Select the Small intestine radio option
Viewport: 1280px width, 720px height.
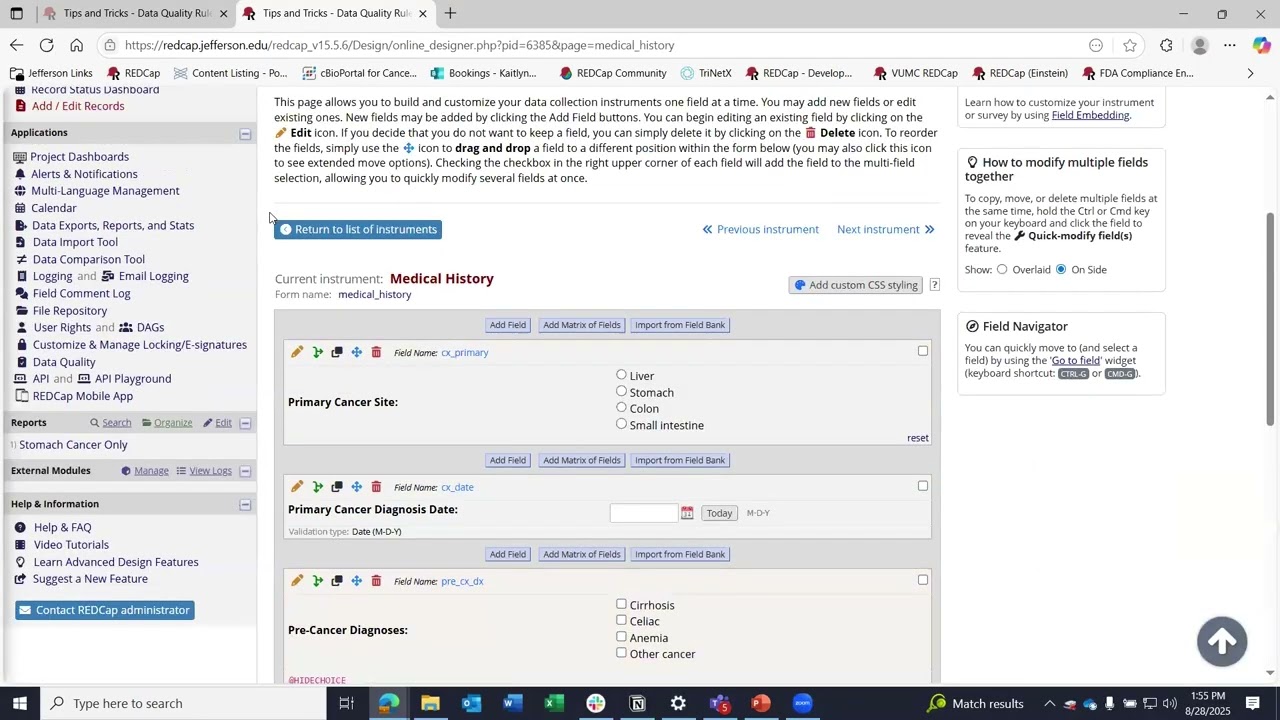tap(621, 424)
